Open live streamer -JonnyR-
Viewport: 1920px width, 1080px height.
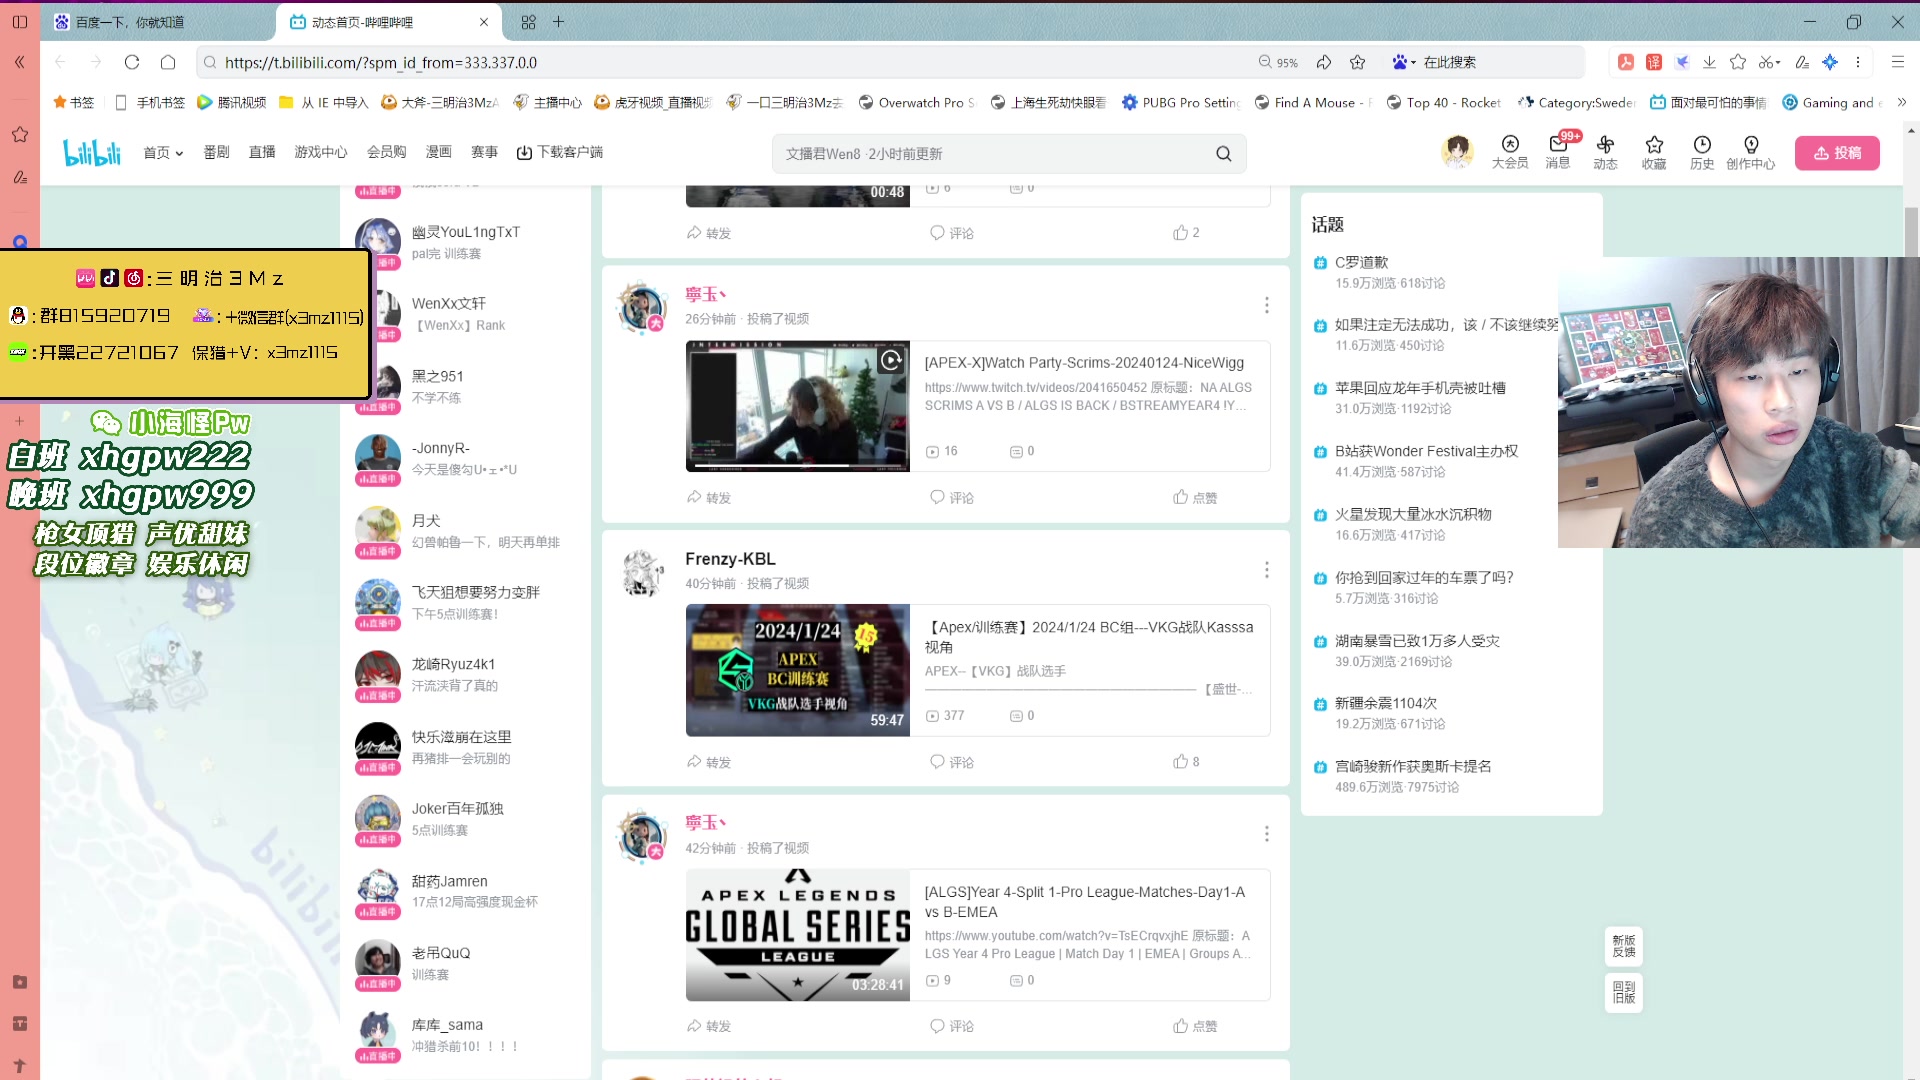pyautogui.click(x=465, y=458)
